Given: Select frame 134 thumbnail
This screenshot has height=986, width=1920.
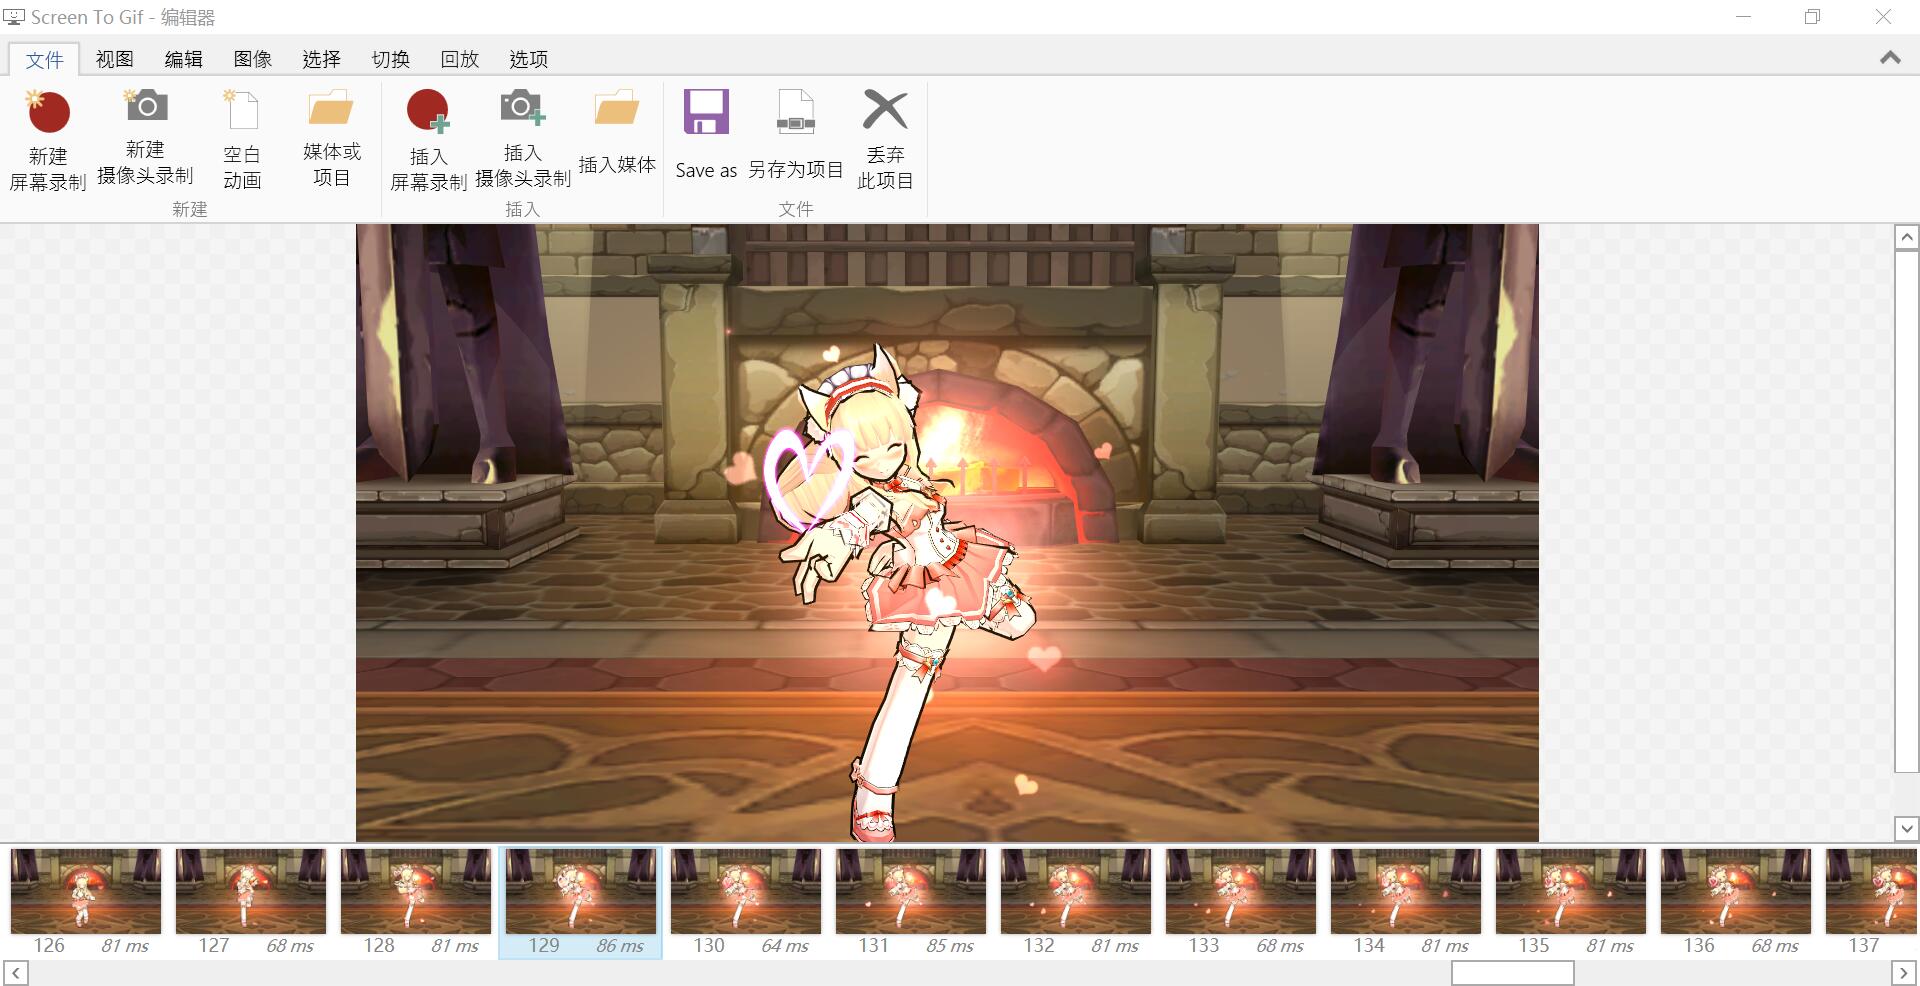Looking at the screenshot, I should 1406,891.
